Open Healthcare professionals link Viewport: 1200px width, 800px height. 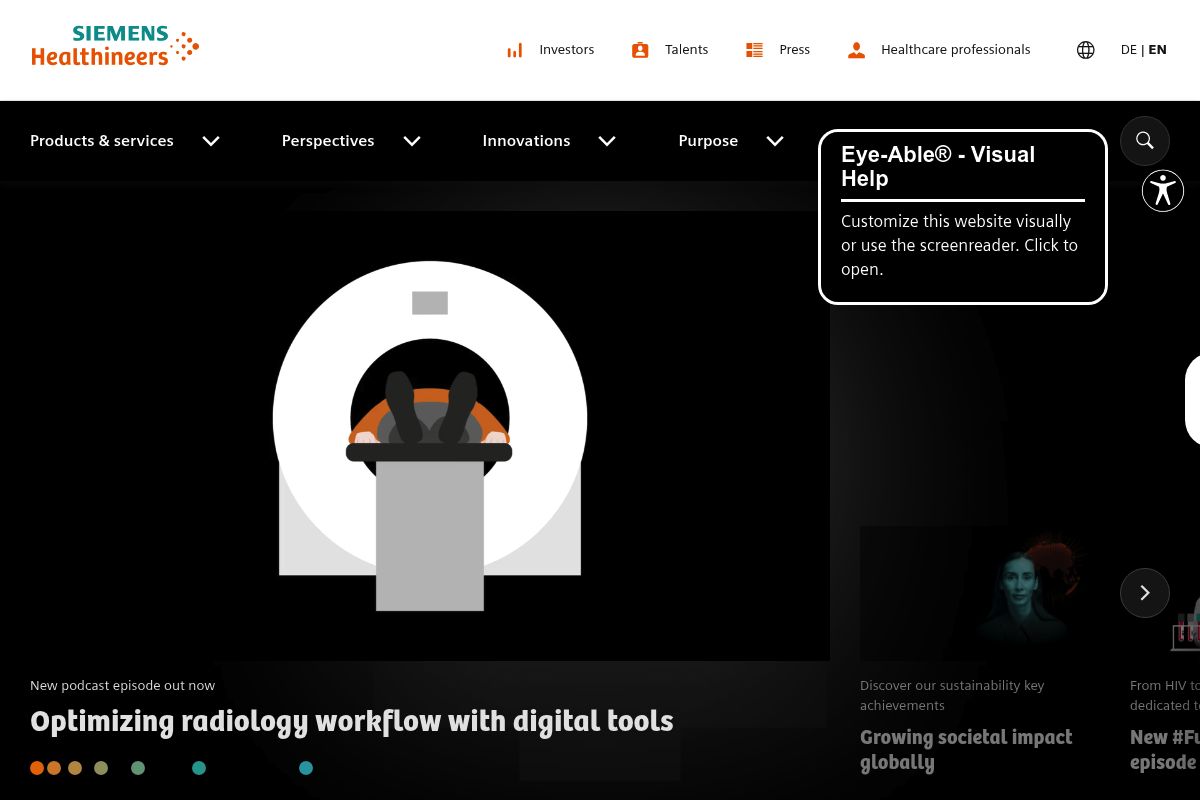[x=956, y=50]
